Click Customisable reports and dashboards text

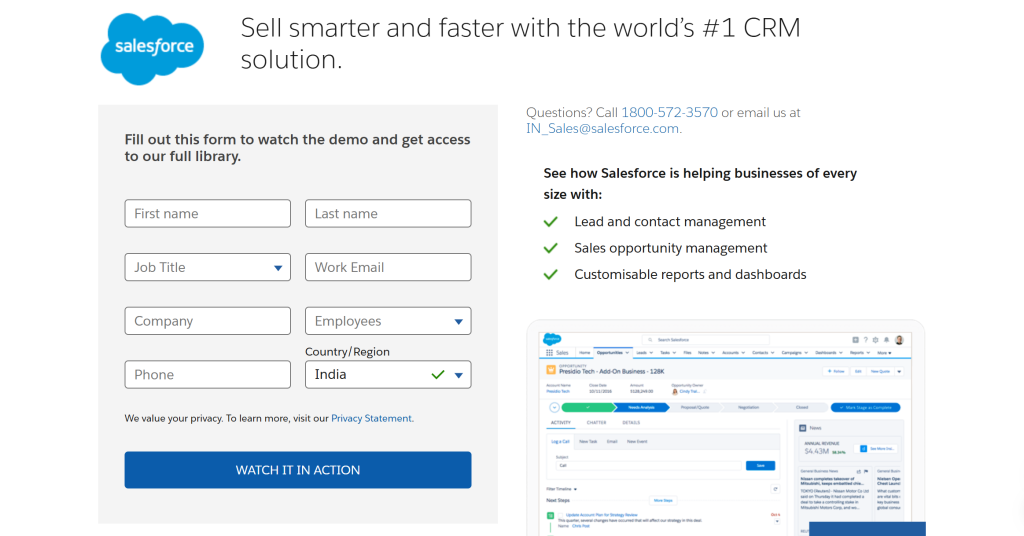(690, 275)
